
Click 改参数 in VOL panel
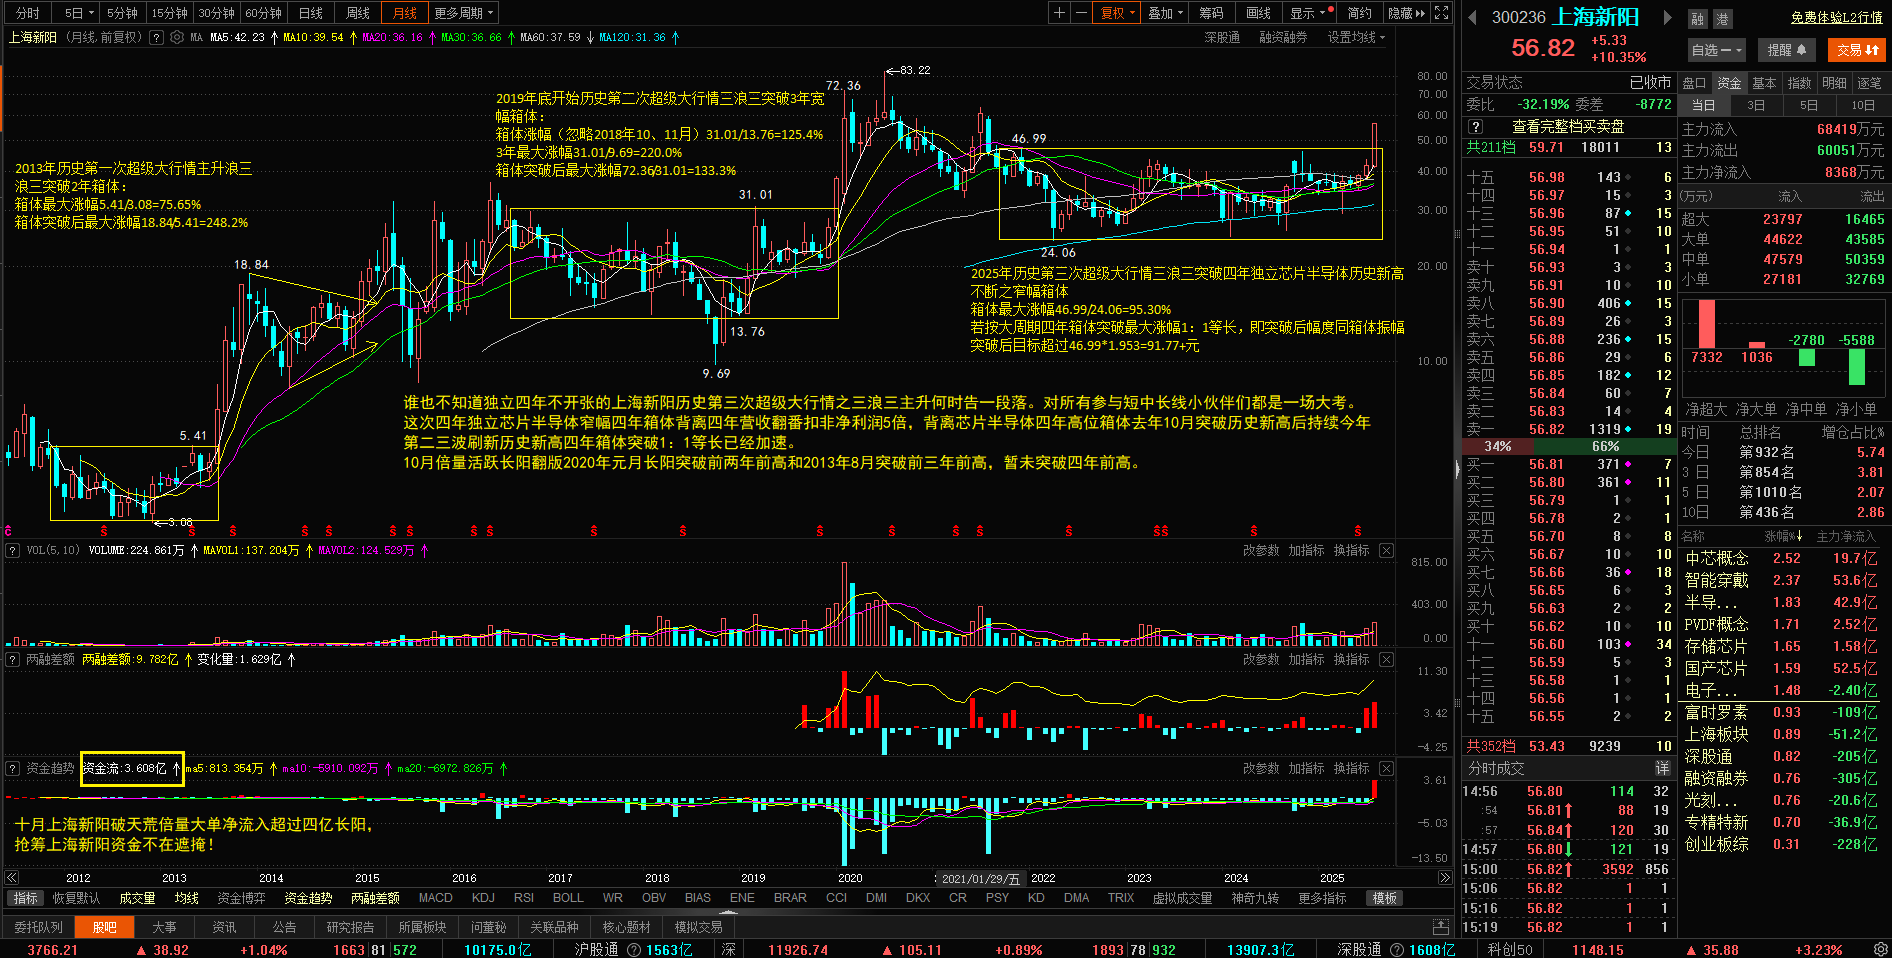[1261, 550]
